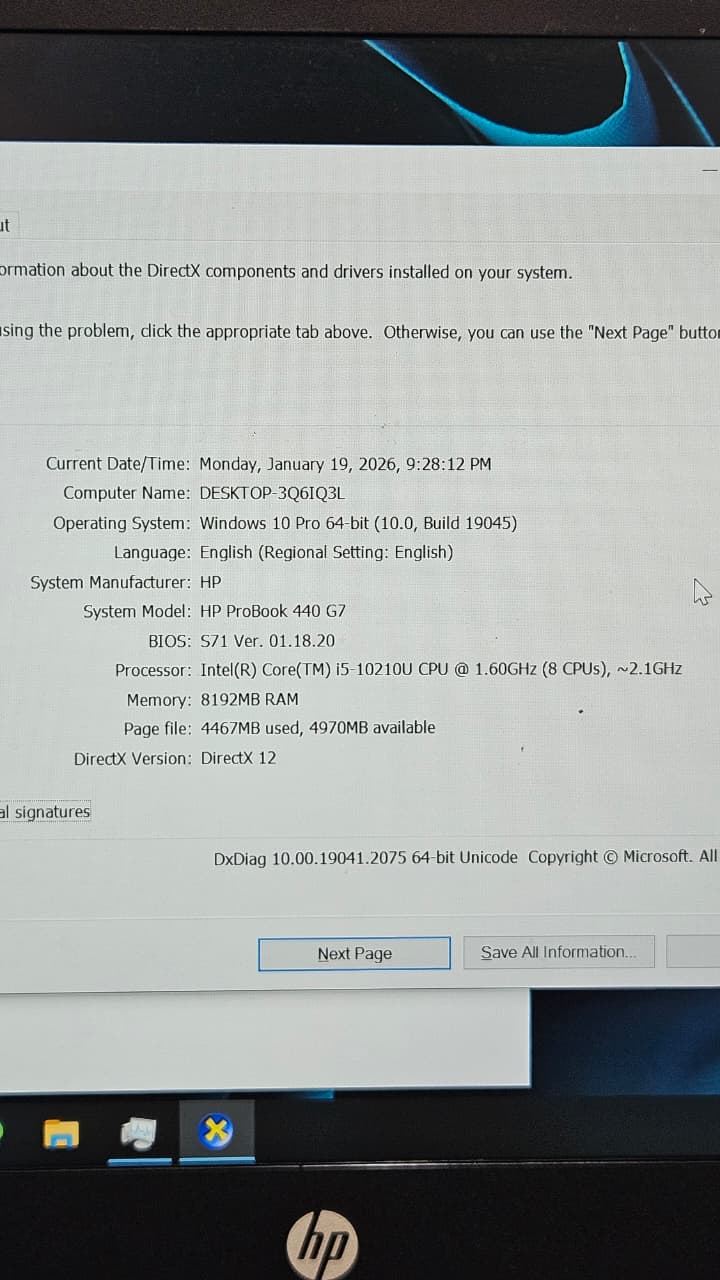Switch to the partially visible Input tab
The height and width of the screenshot is (1280, 720).
coord(5,225)
